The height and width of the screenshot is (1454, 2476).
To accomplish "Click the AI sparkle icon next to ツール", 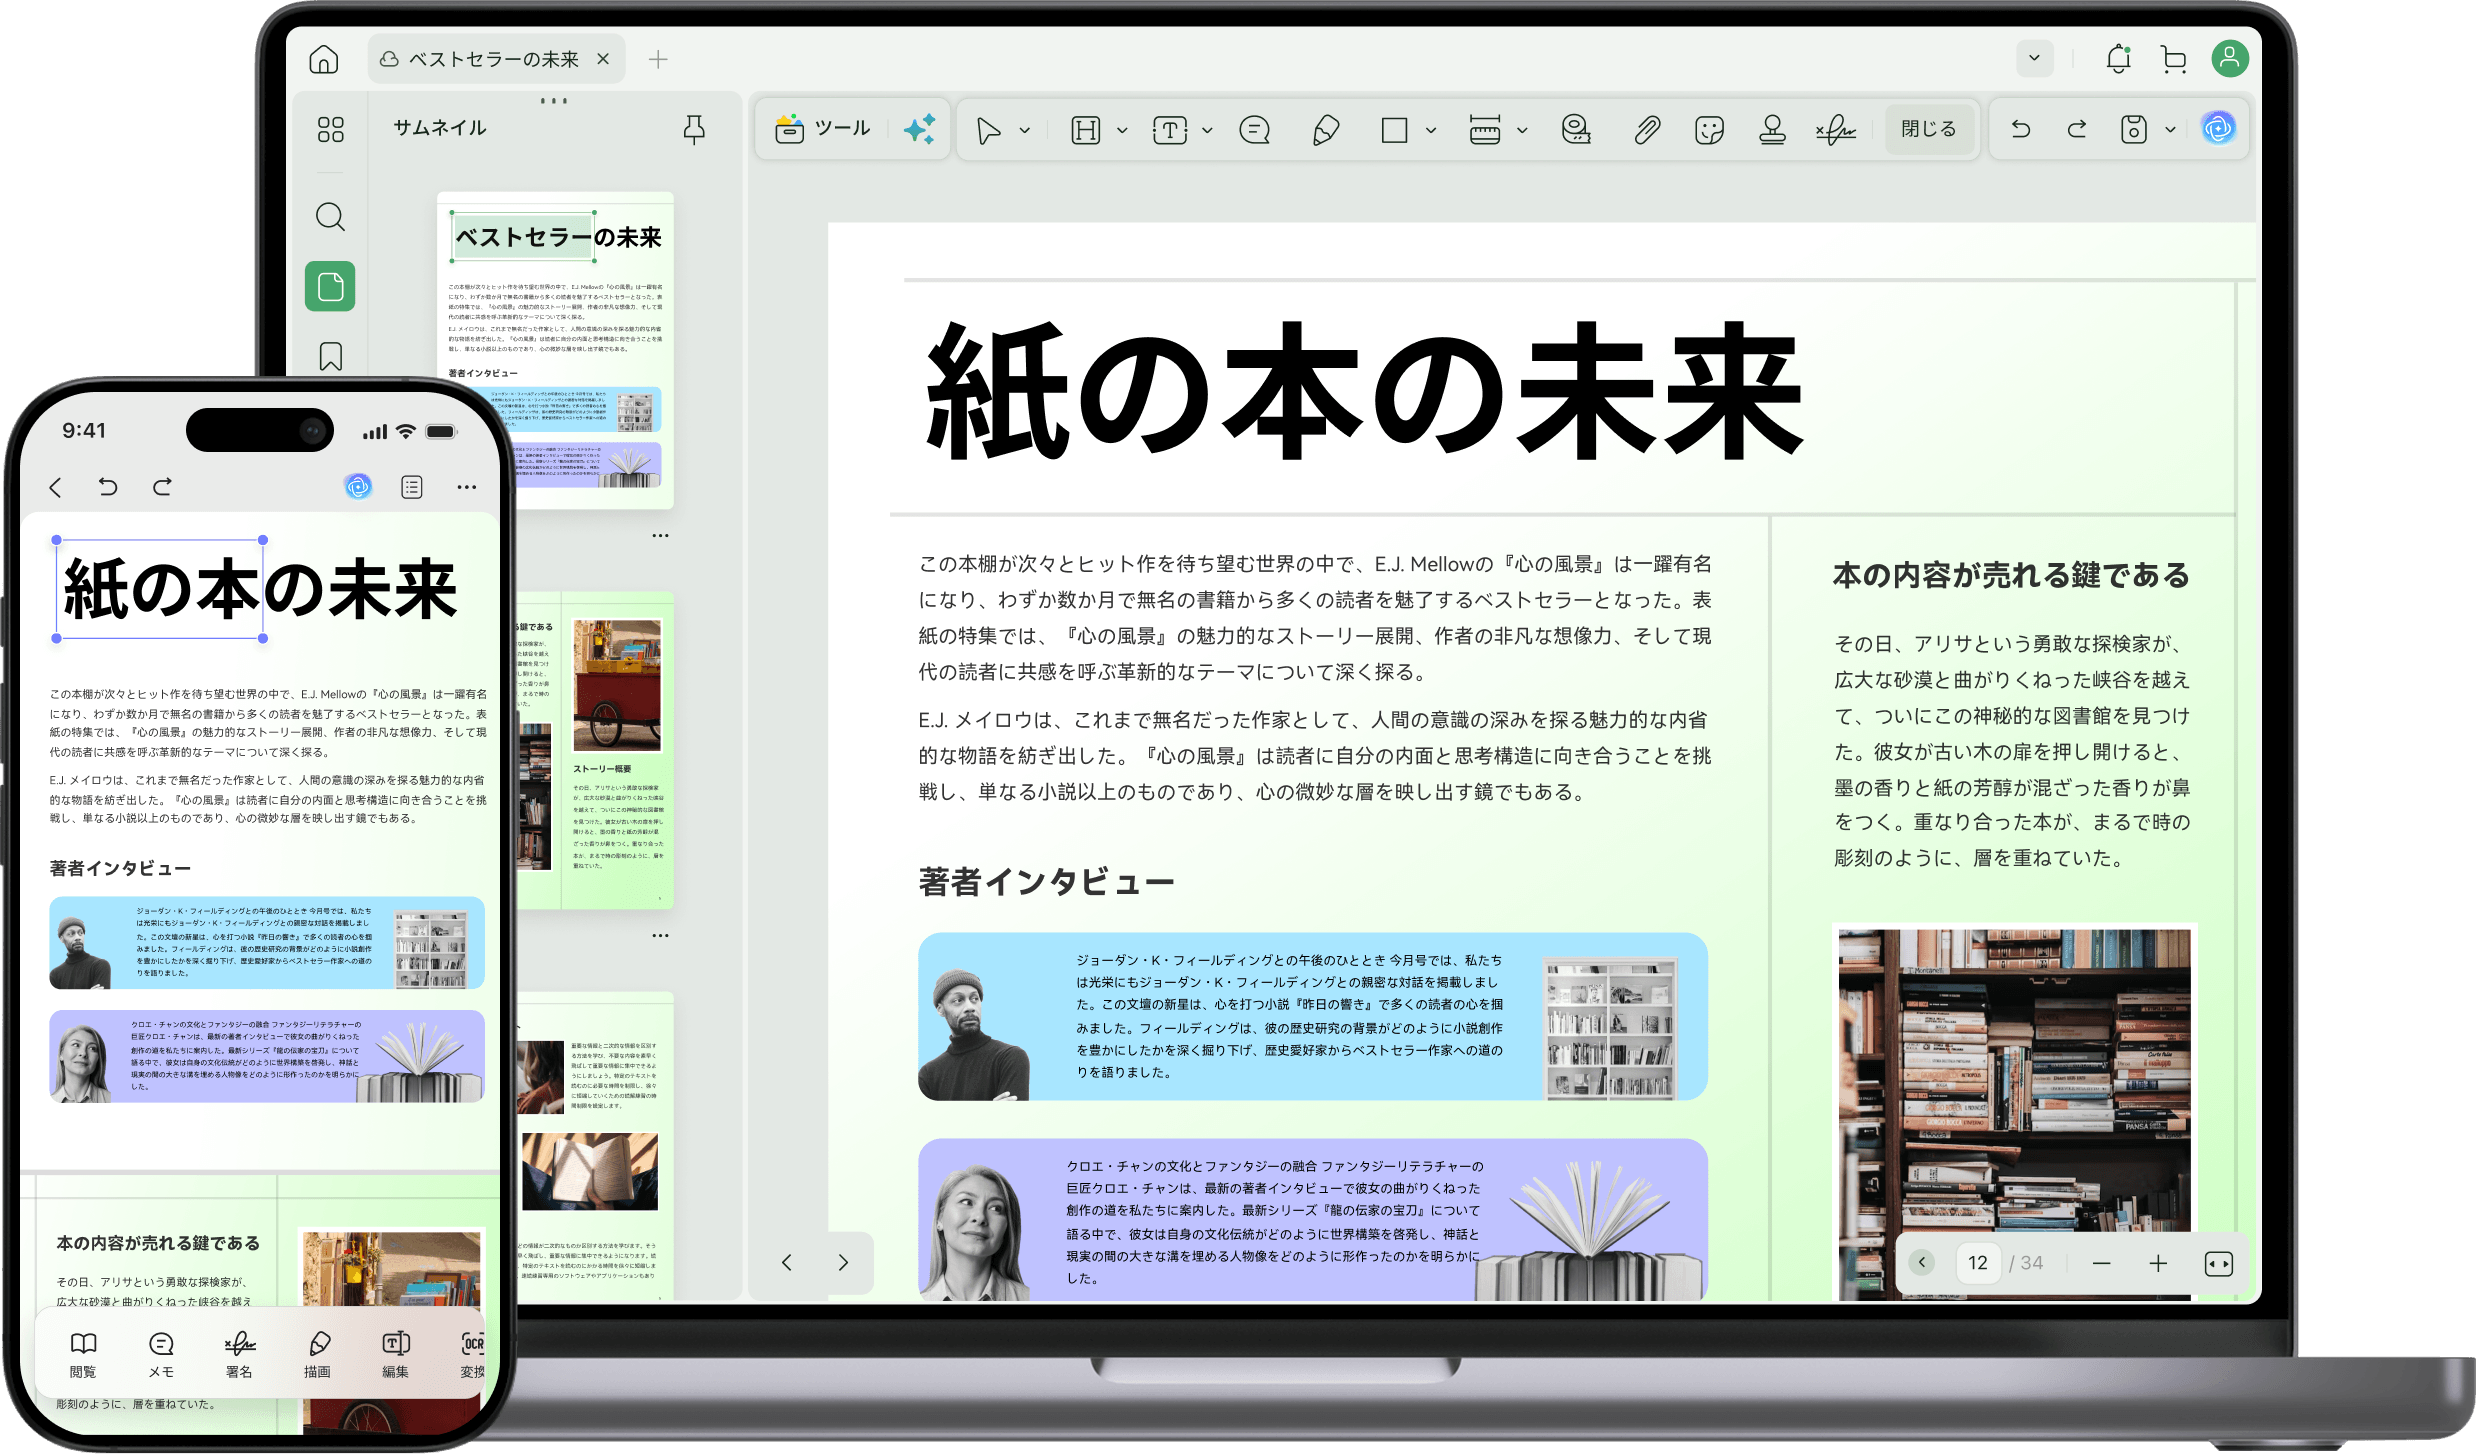I will pos(919,129).
